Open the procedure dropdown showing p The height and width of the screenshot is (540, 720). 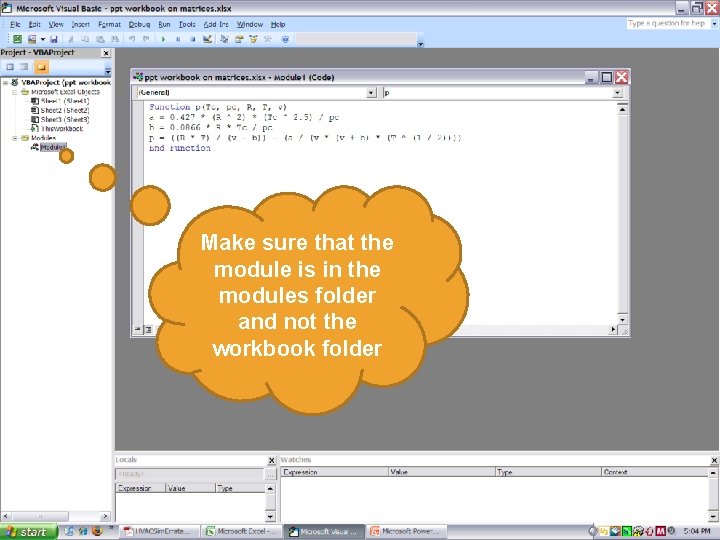[x=617, y=93]
